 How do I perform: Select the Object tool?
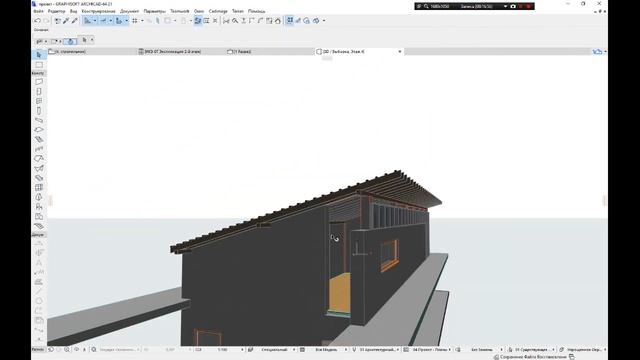39,207
